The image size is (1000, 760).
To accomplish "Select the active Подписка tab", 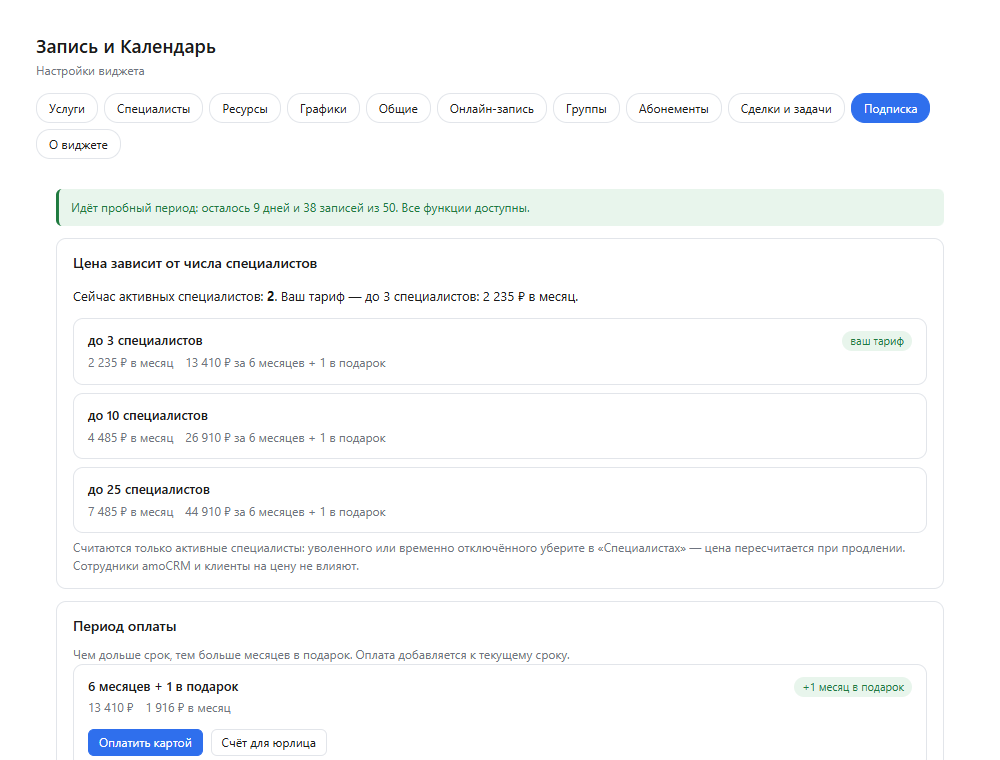I will 890,108.
